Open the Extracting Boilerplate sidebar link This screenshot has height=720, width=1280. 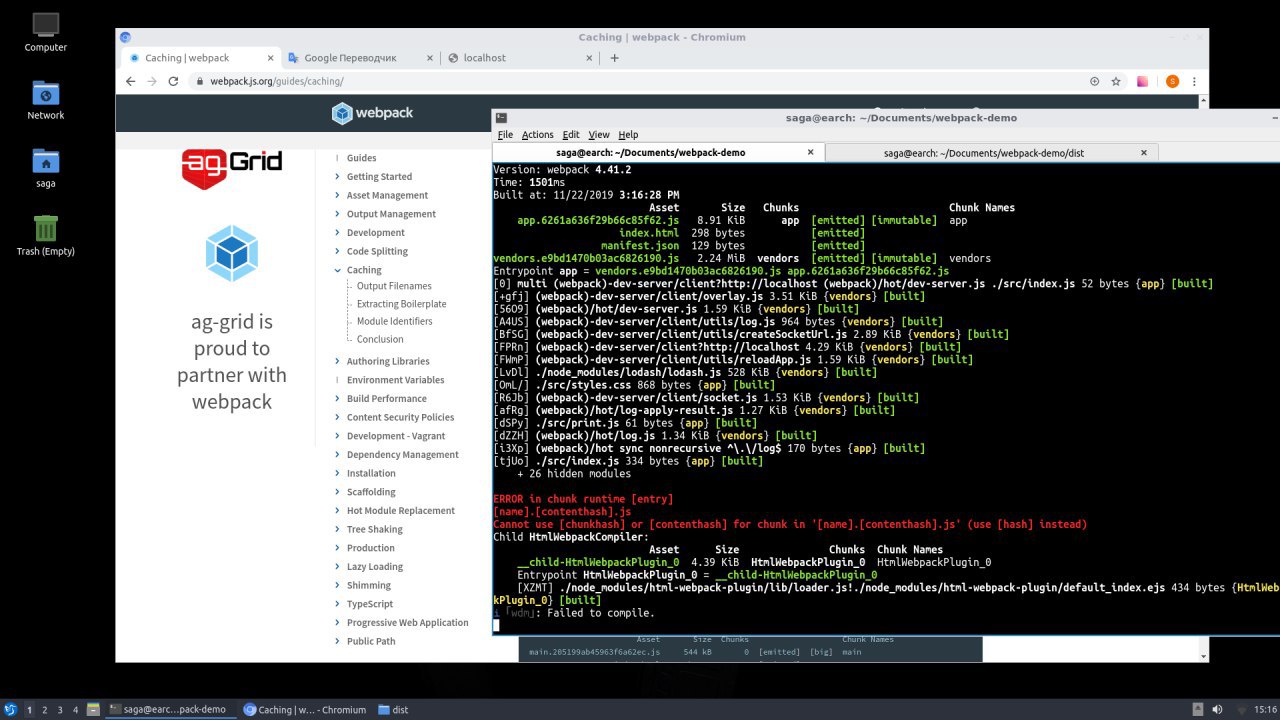click(402, 304)
